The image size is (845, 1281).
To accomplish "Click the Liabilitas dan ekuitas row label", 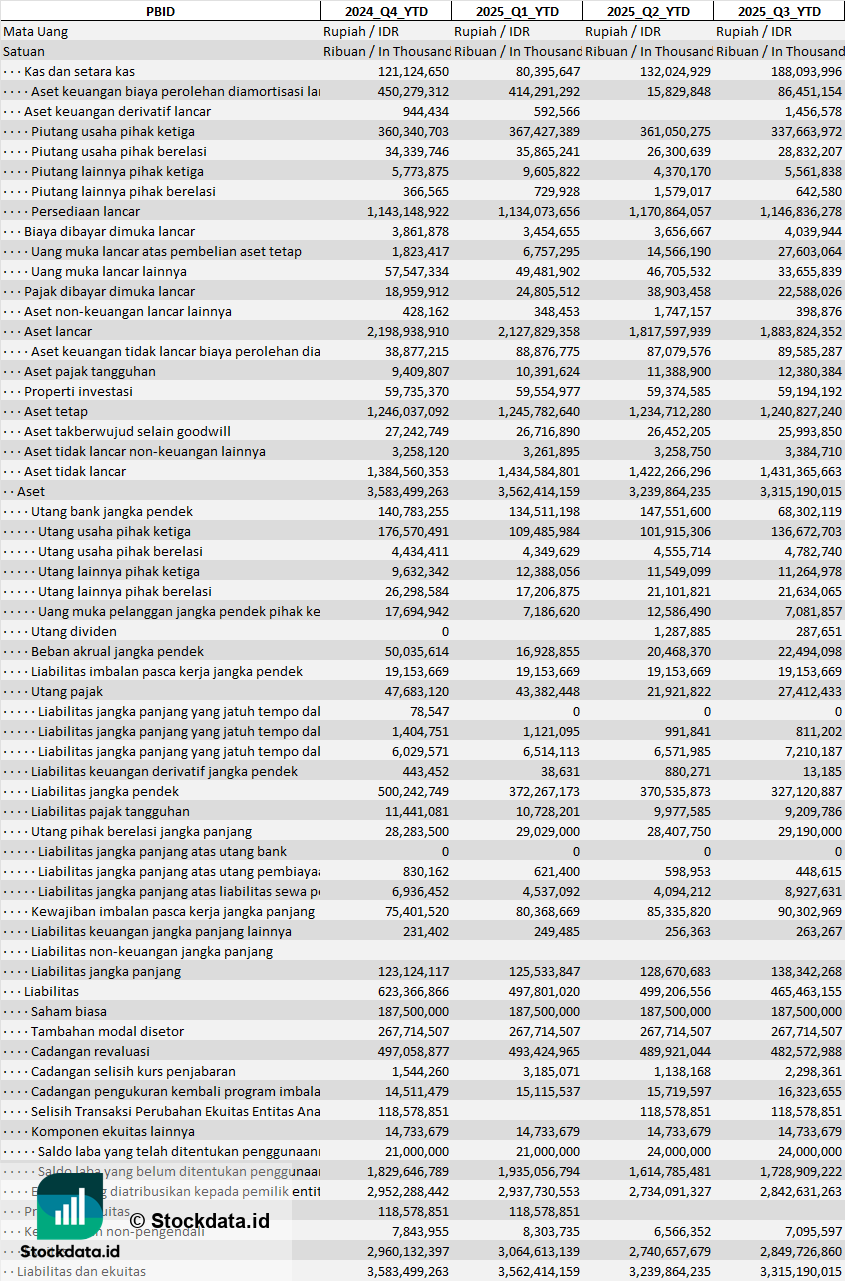I will pos(82,1271).
